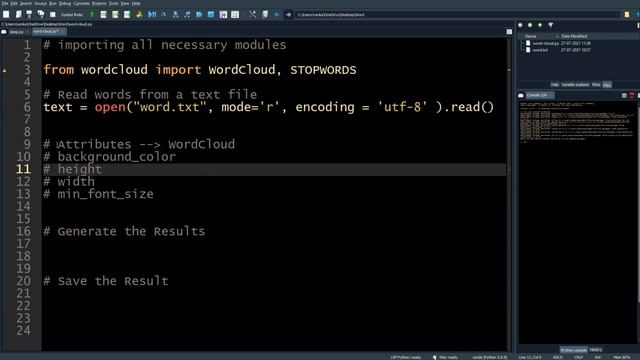This screenshot has height=360, width=640.
Task: Interrupt kernel with the red console icon
Action: click(632, 95)
